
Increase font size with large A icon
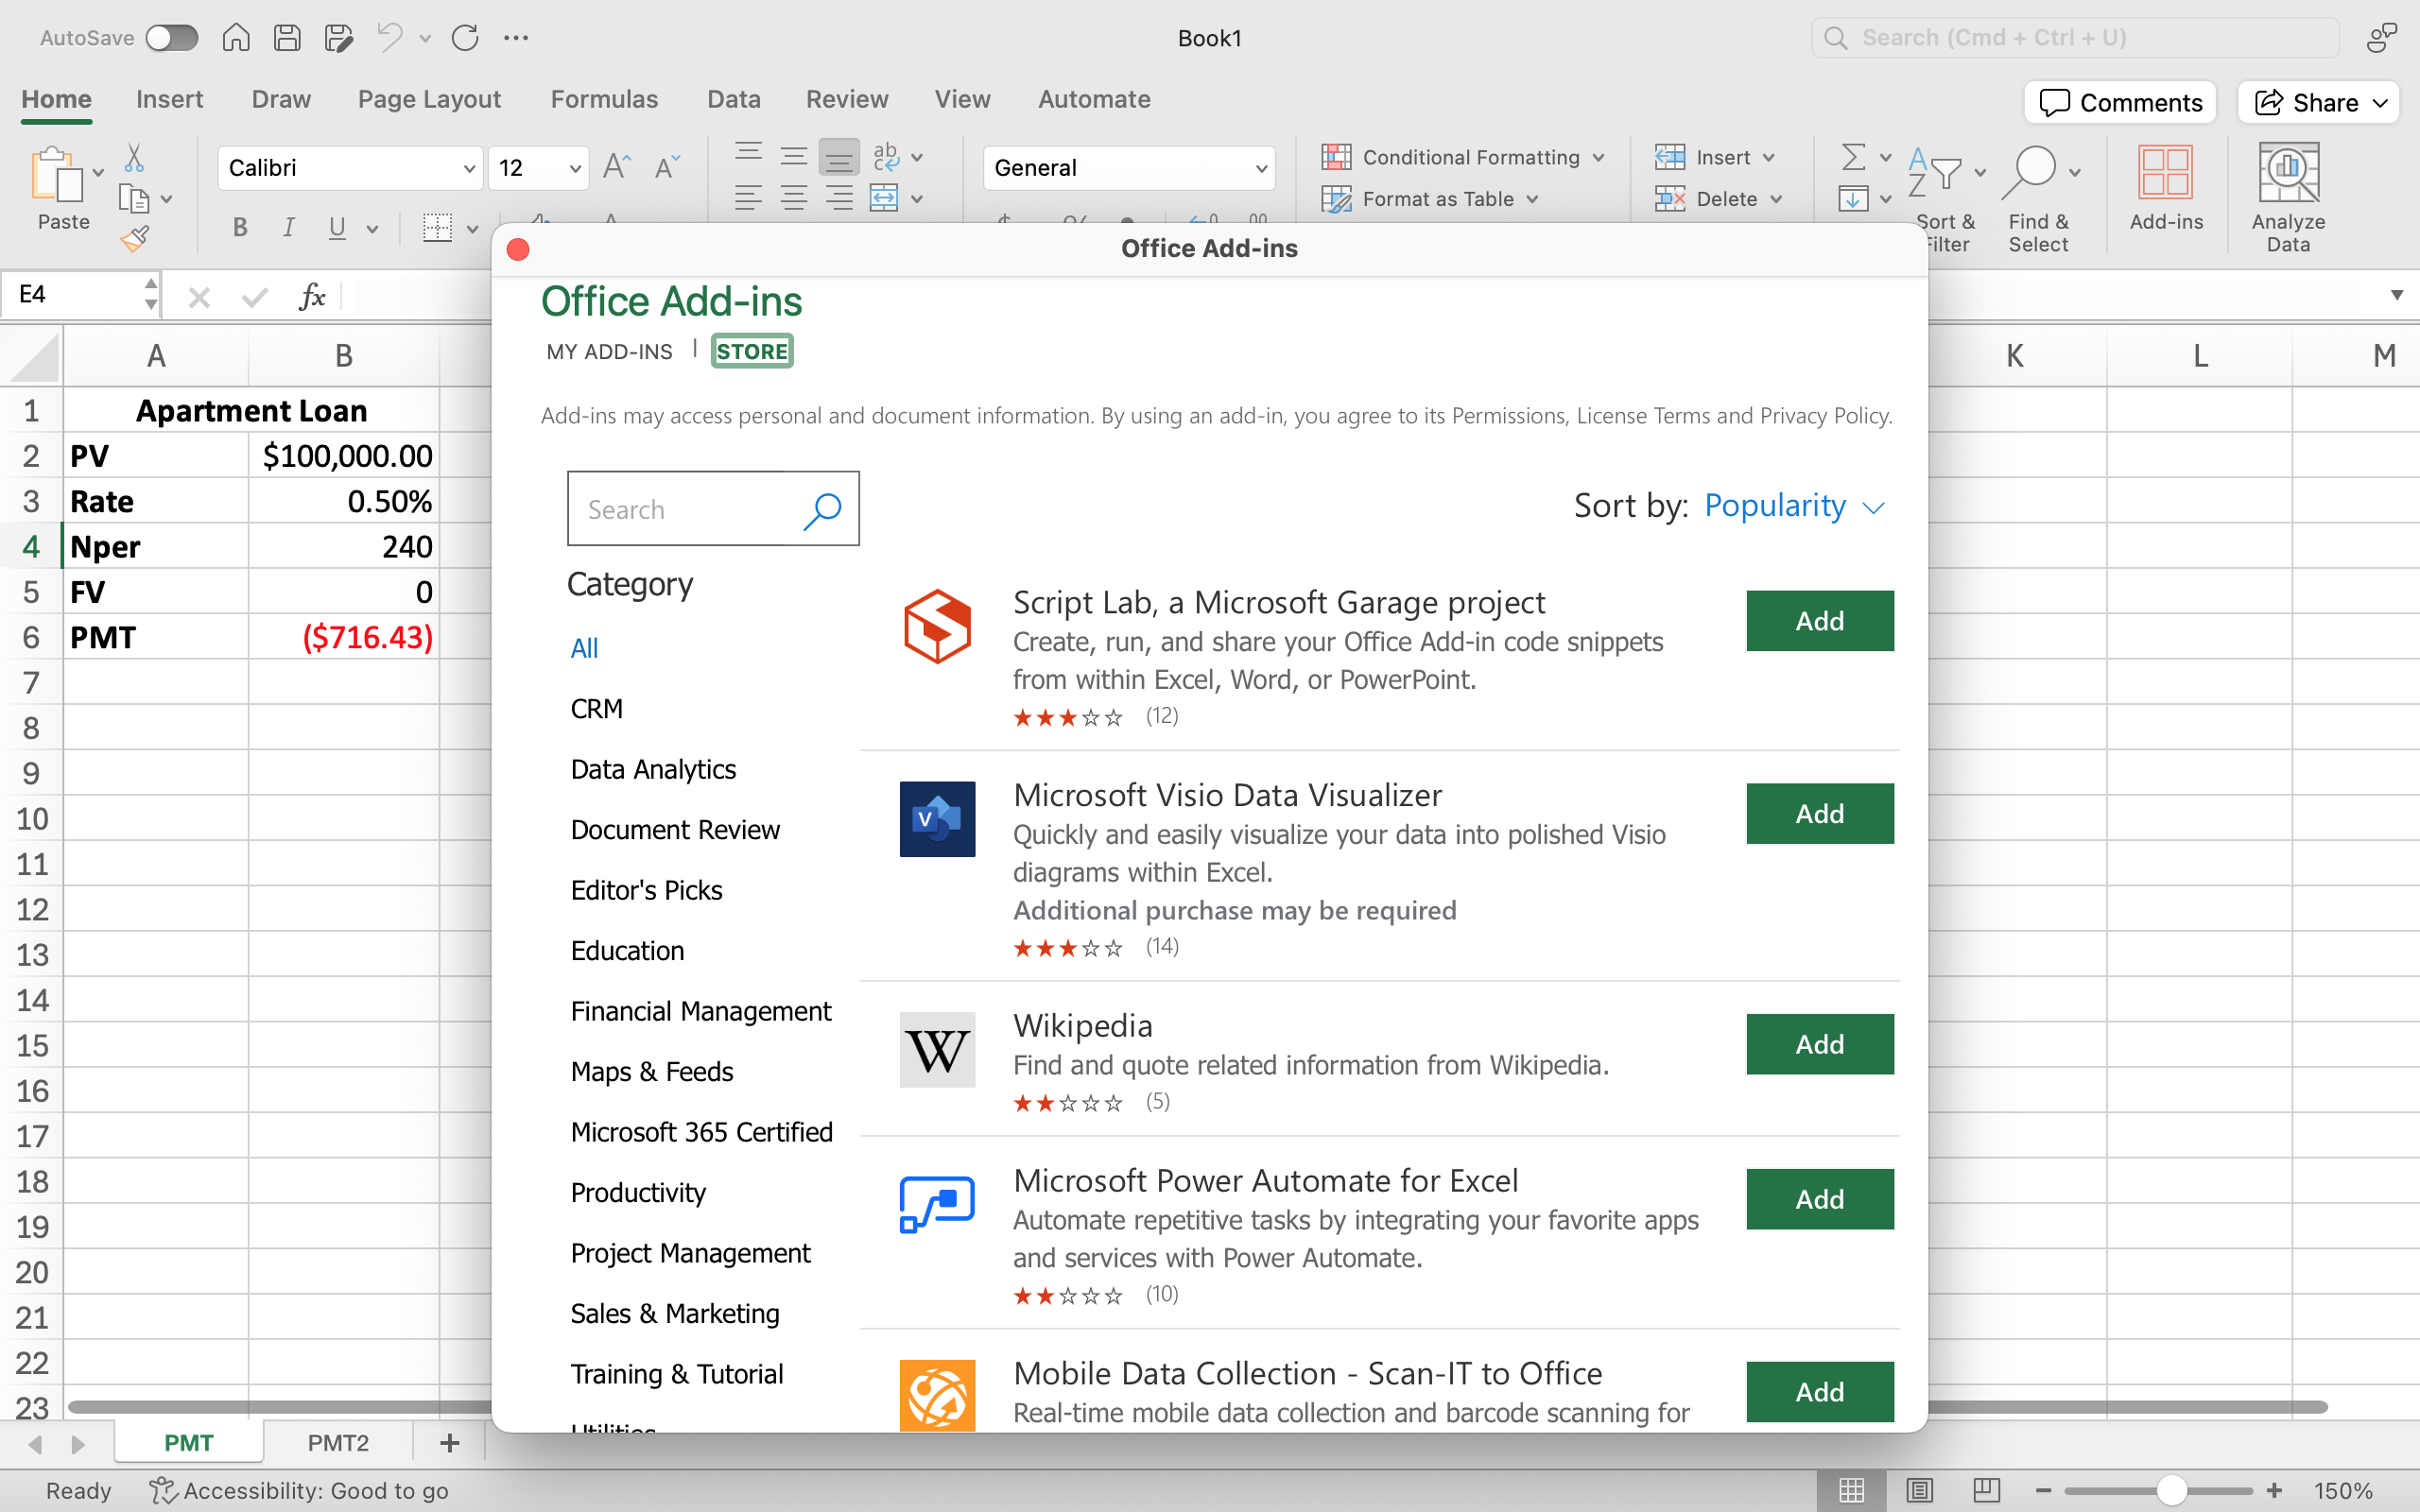pyautogui.click(x=617, y=166)
